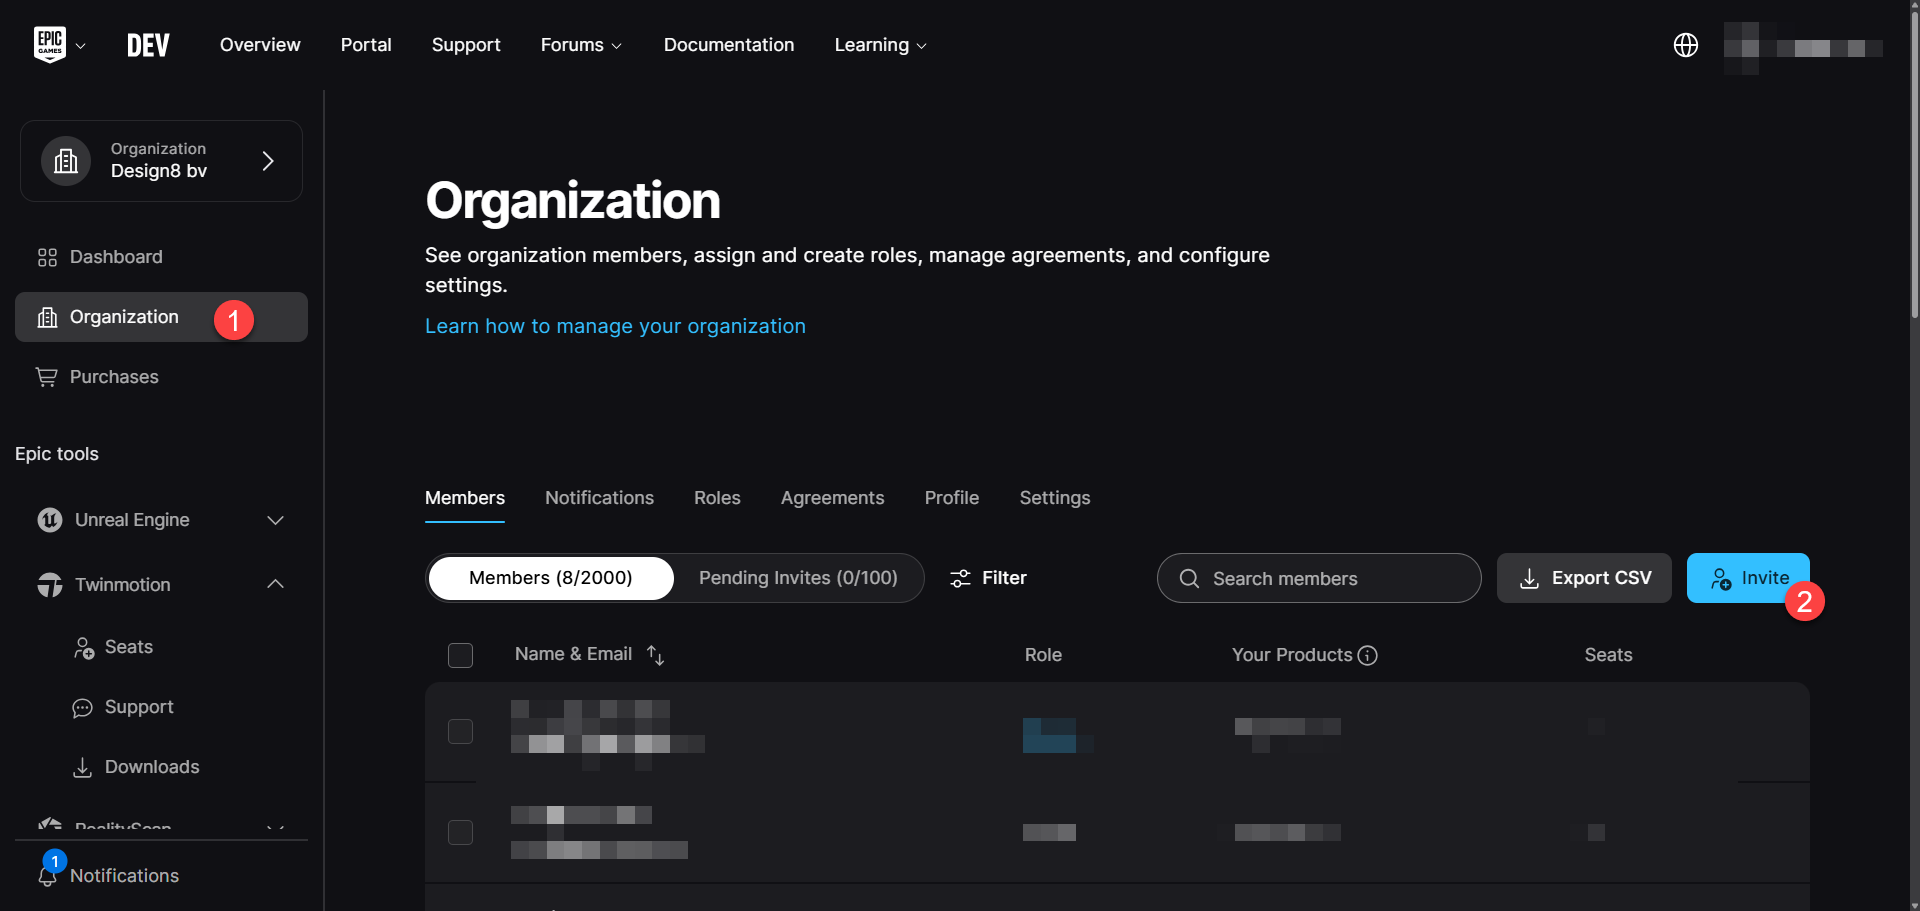Viewport: 1920px width, 911px height.
Task: Expand the Unreal Engine section chevron
Action: click(276, 520)
